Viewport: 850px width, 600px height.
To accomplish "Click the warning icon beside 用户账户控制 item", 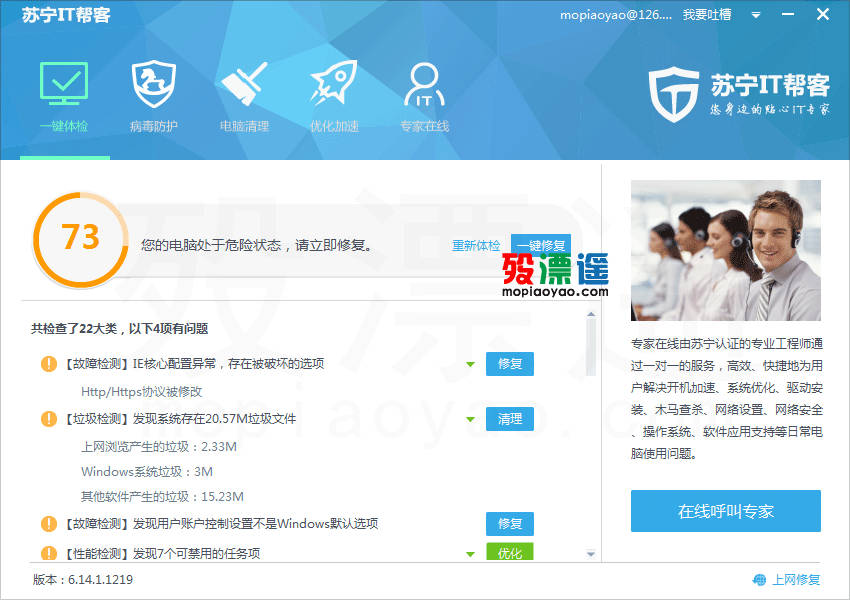I will [x=49, y=524].
